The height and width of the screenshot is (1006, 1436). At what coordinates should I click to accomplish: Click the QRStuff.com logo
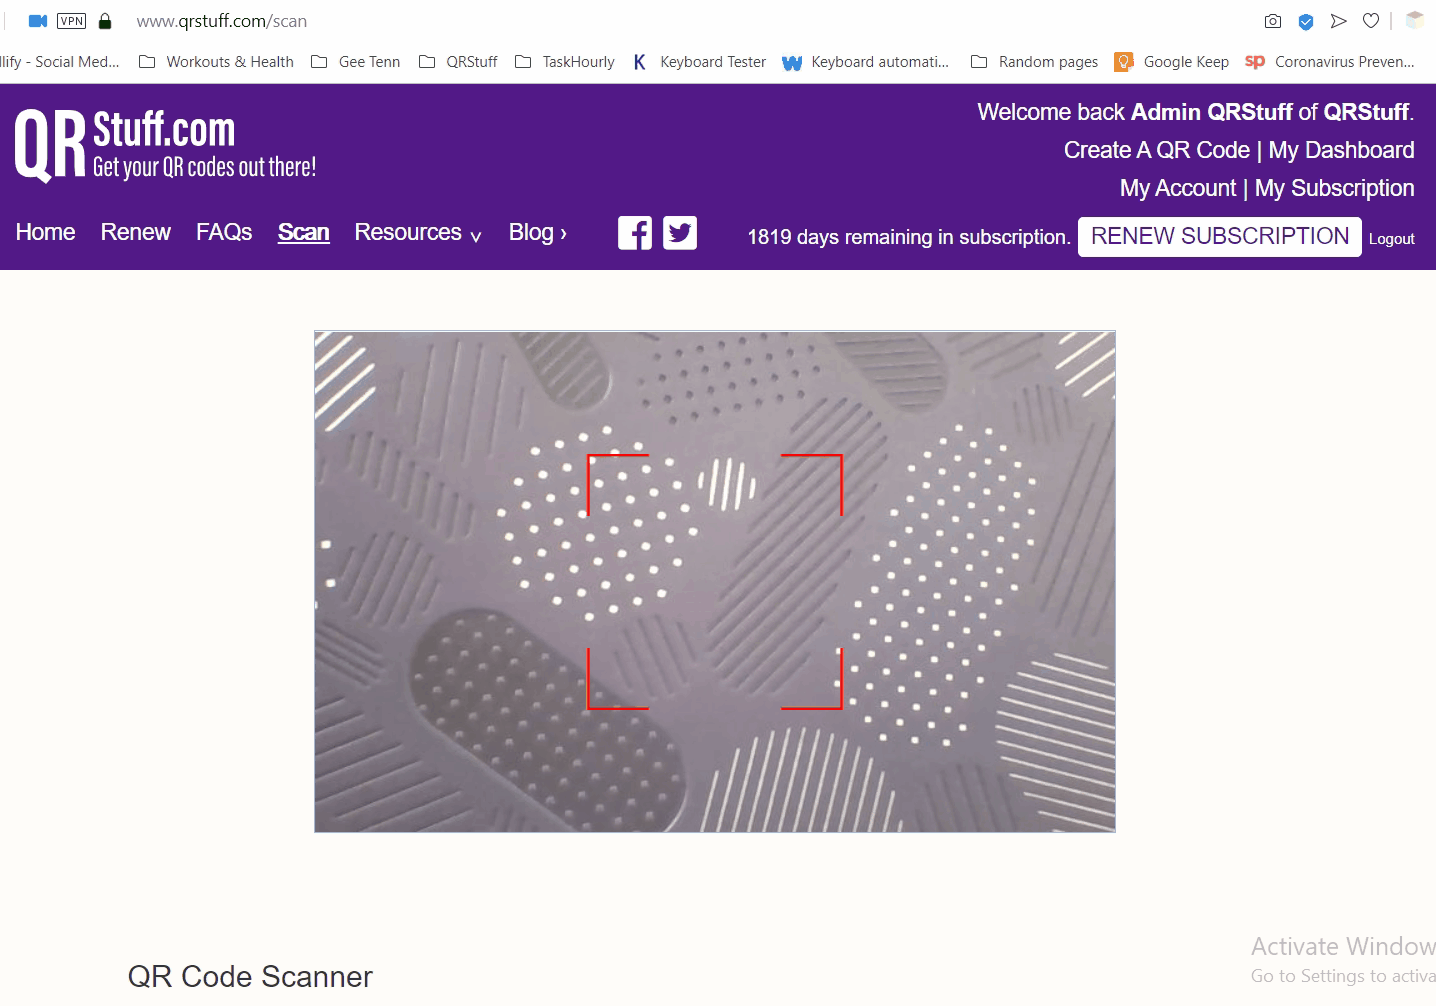tap(166, 146)
